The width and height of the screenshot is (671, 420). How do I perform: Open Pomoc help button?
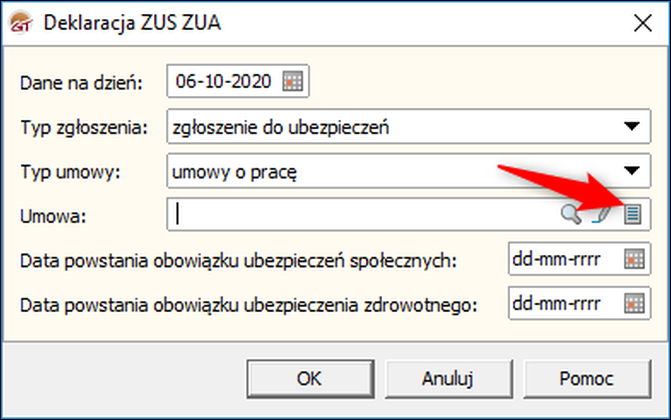(x=587, y=379)
